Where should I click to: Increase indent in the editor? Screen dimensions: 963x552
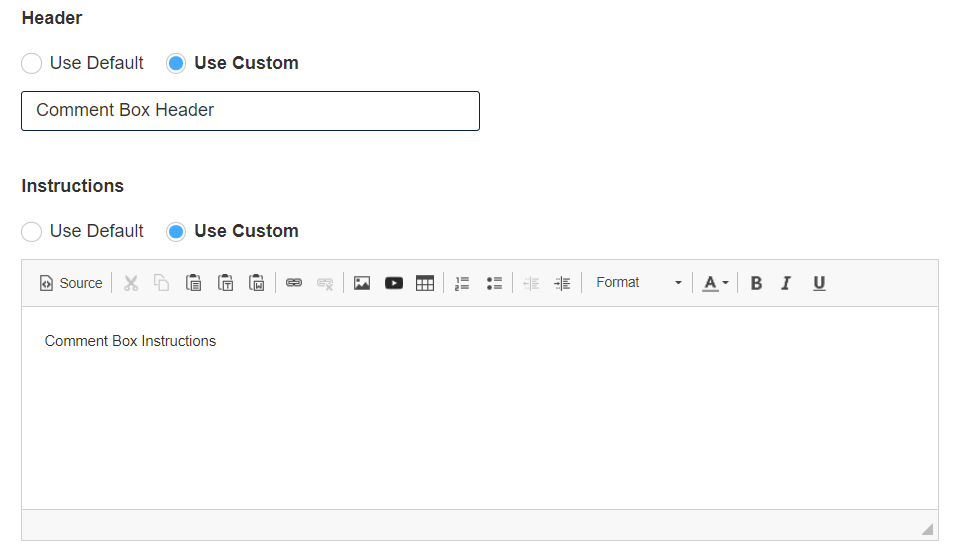[562, 283]
